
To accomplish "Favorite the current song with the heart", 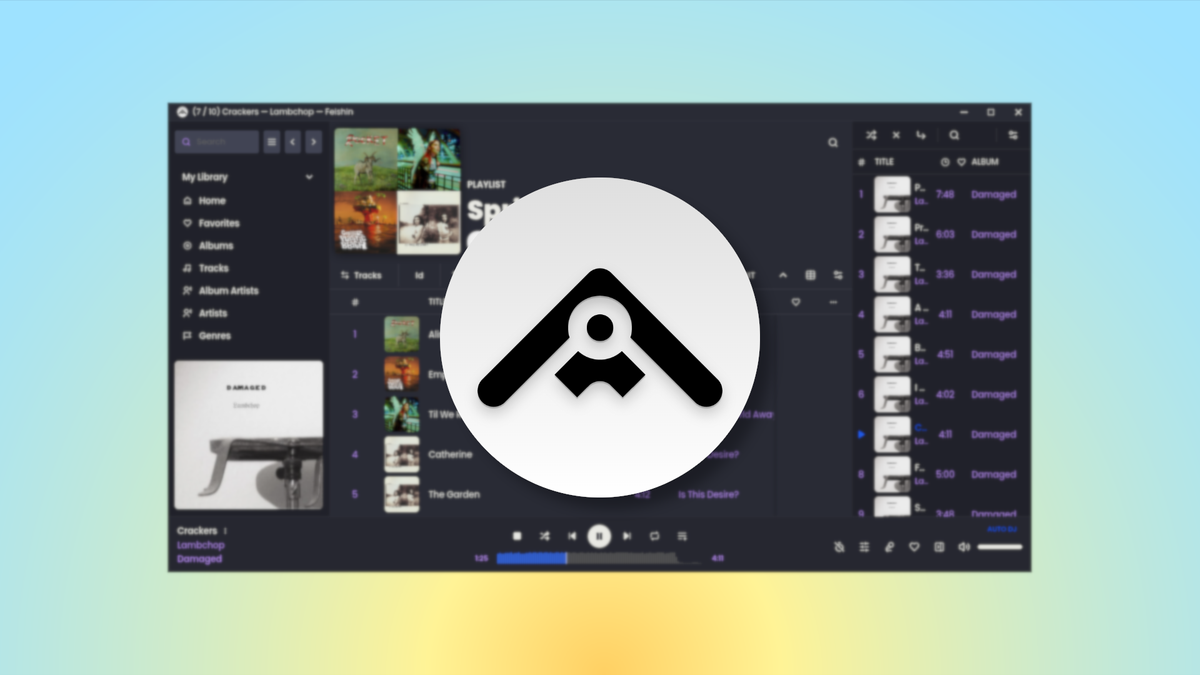I will (914, 547).
